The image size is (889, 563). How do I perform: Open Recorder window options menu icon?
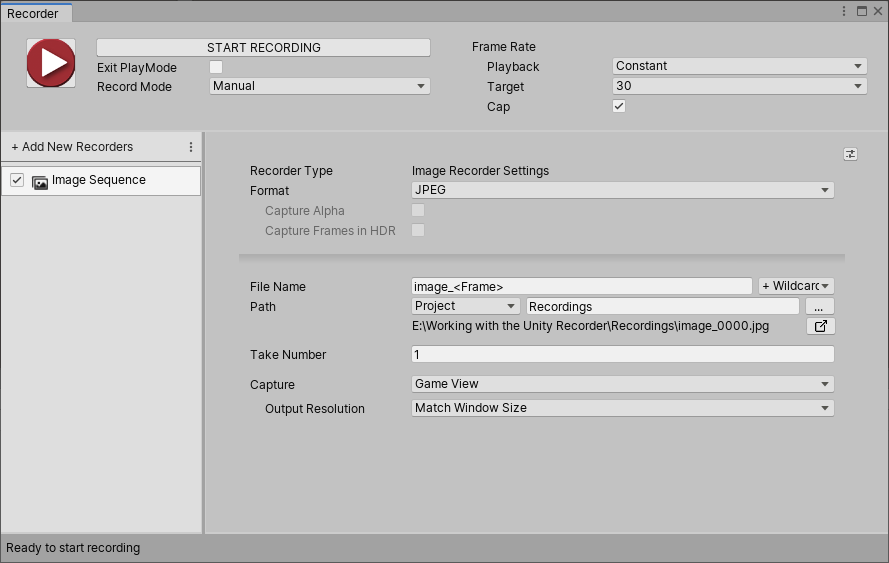pos(845,11)
